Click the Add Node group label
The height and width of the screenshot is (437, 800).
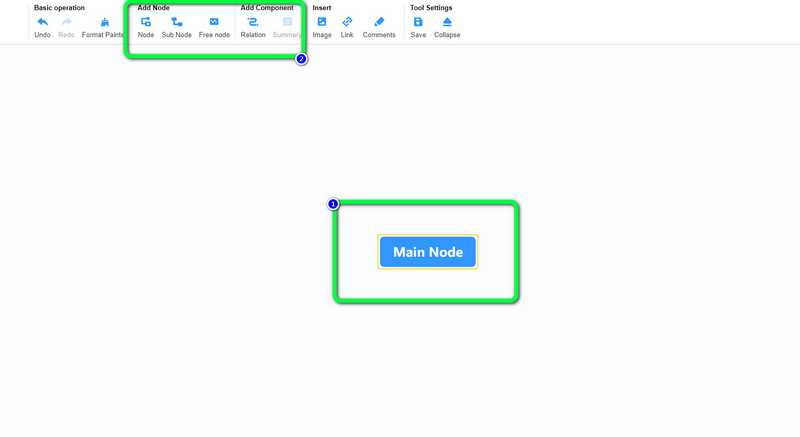click(x=154, y=8)
